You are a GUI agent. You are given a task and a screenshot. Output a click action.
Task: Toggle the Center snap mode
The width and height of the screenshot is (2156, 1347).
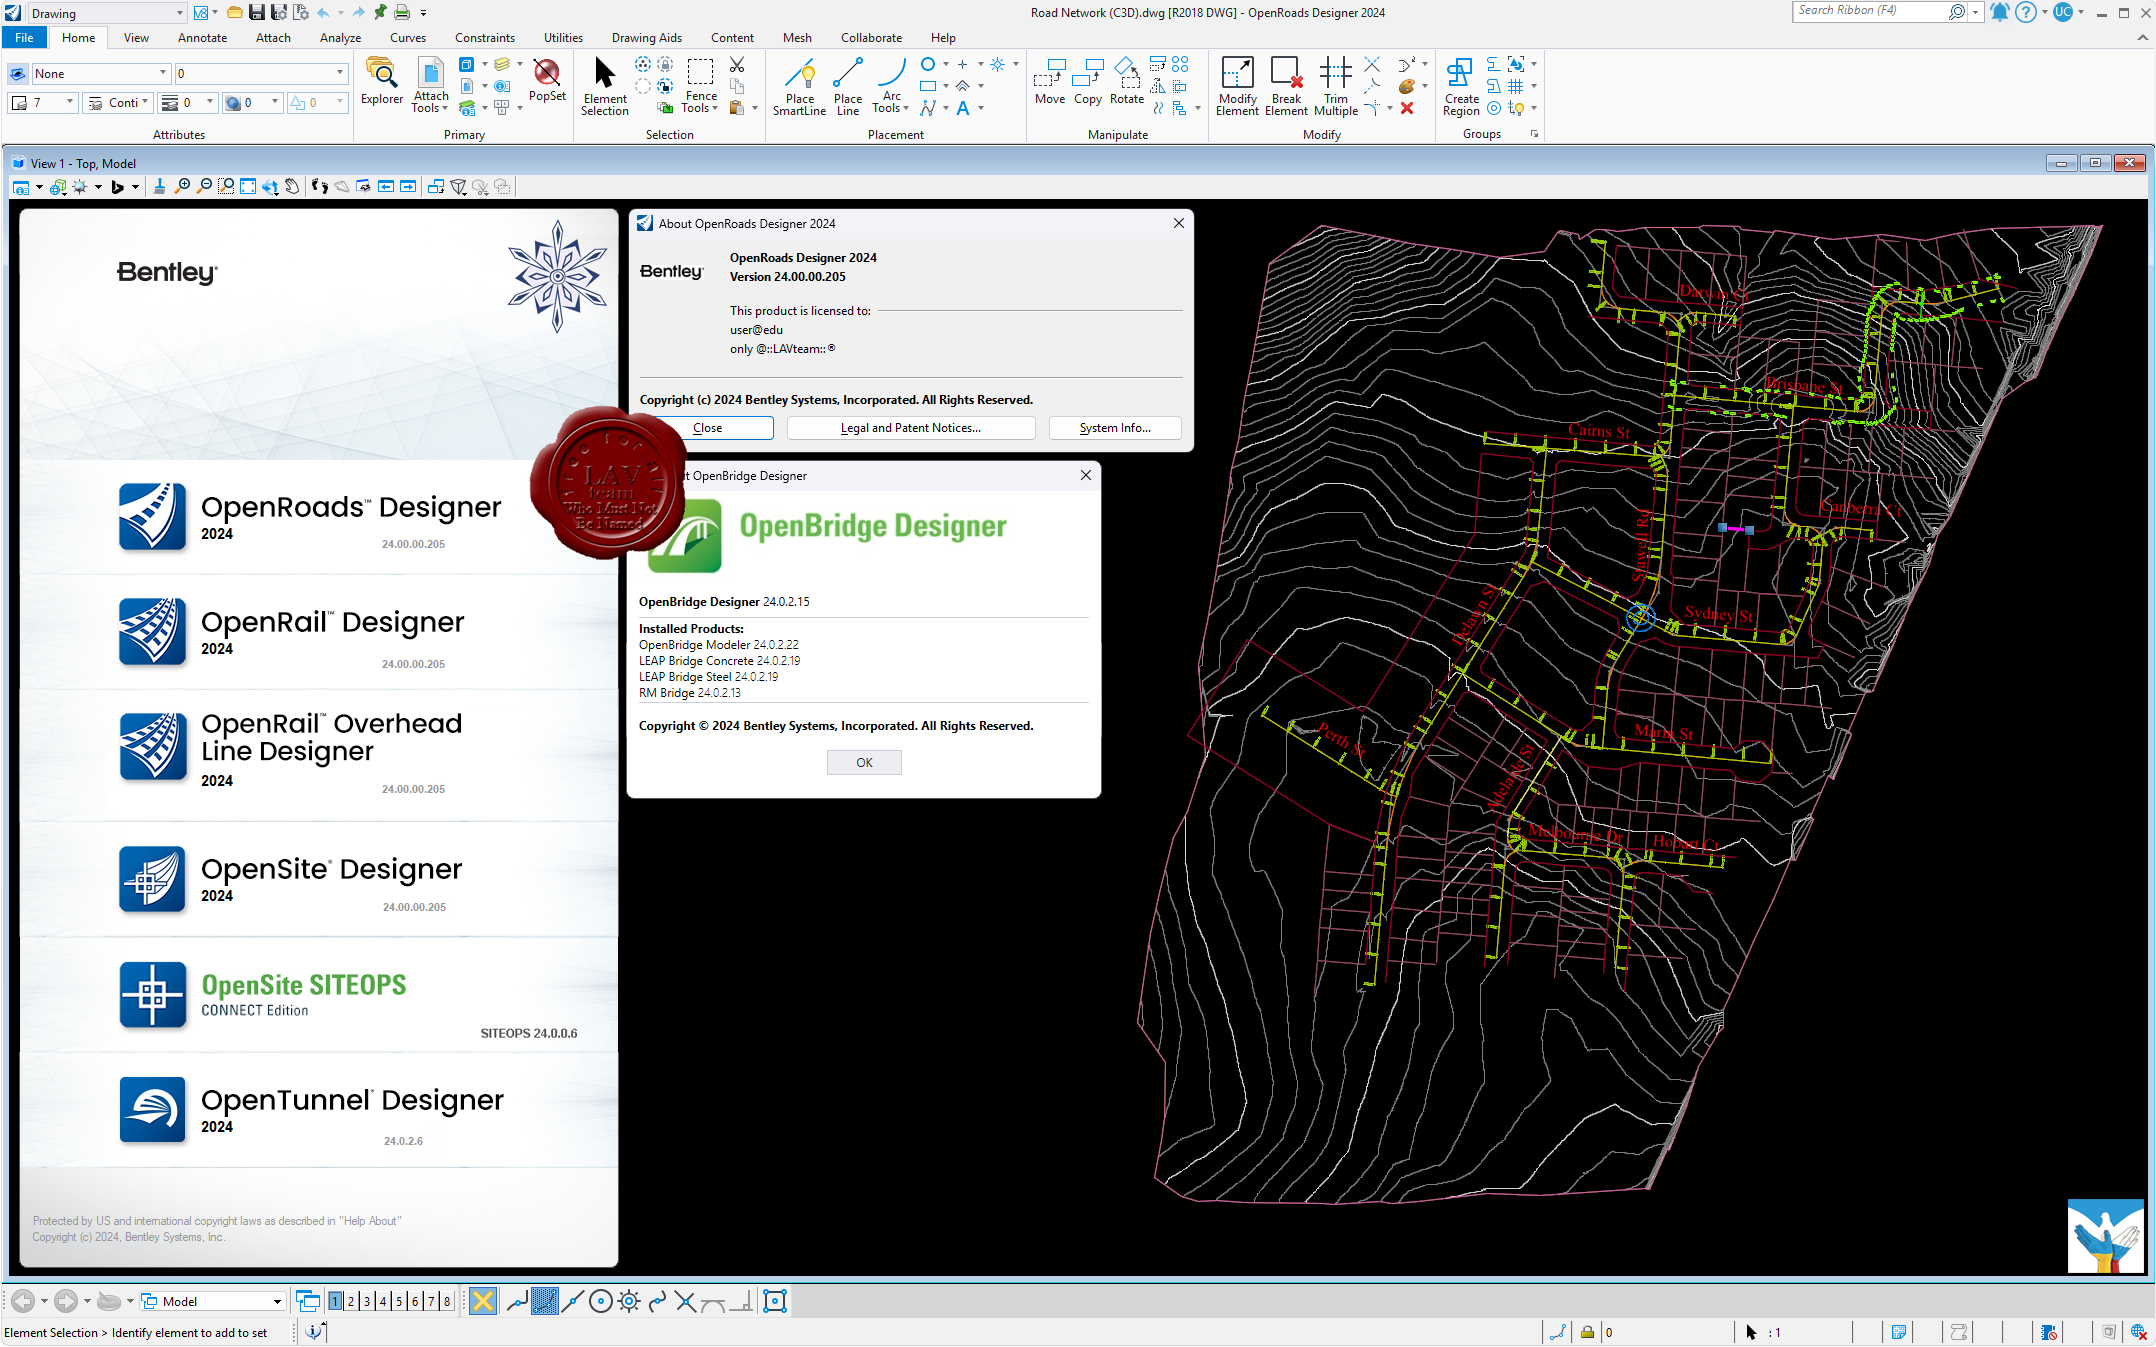pos(600,1301)
